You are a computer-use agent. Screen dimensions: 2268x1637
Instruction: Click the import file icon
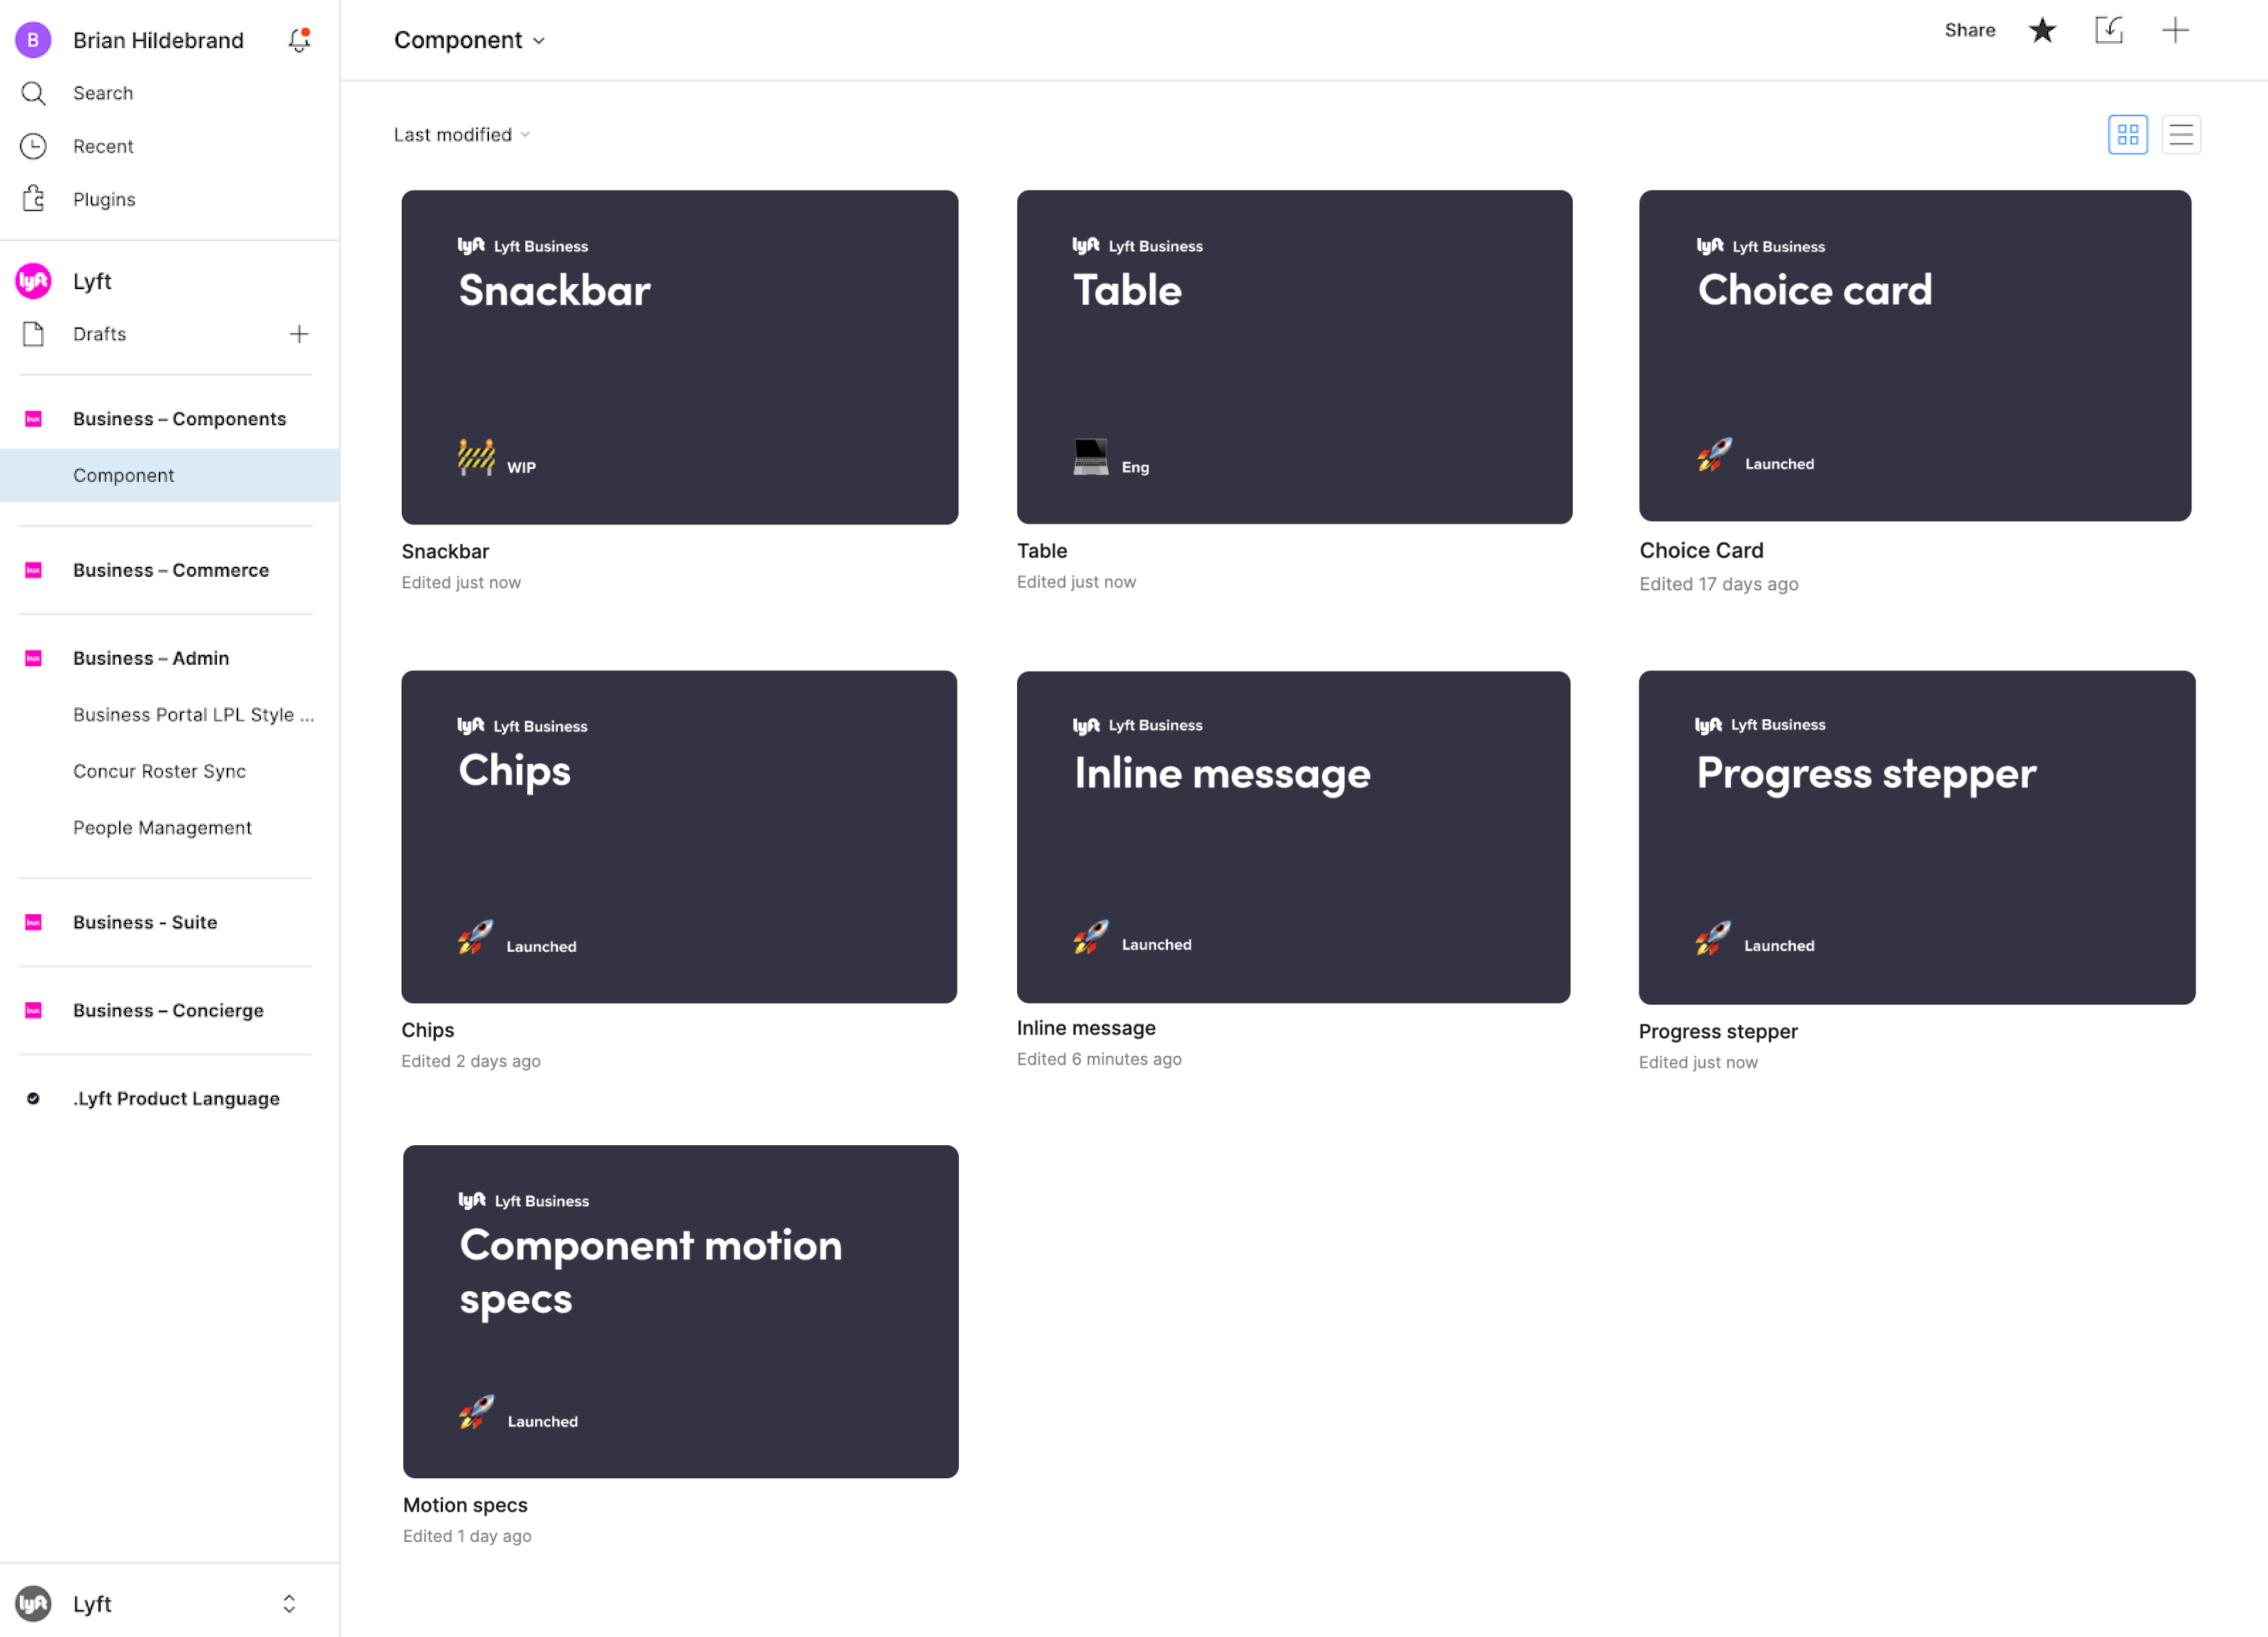(2109, 30)
